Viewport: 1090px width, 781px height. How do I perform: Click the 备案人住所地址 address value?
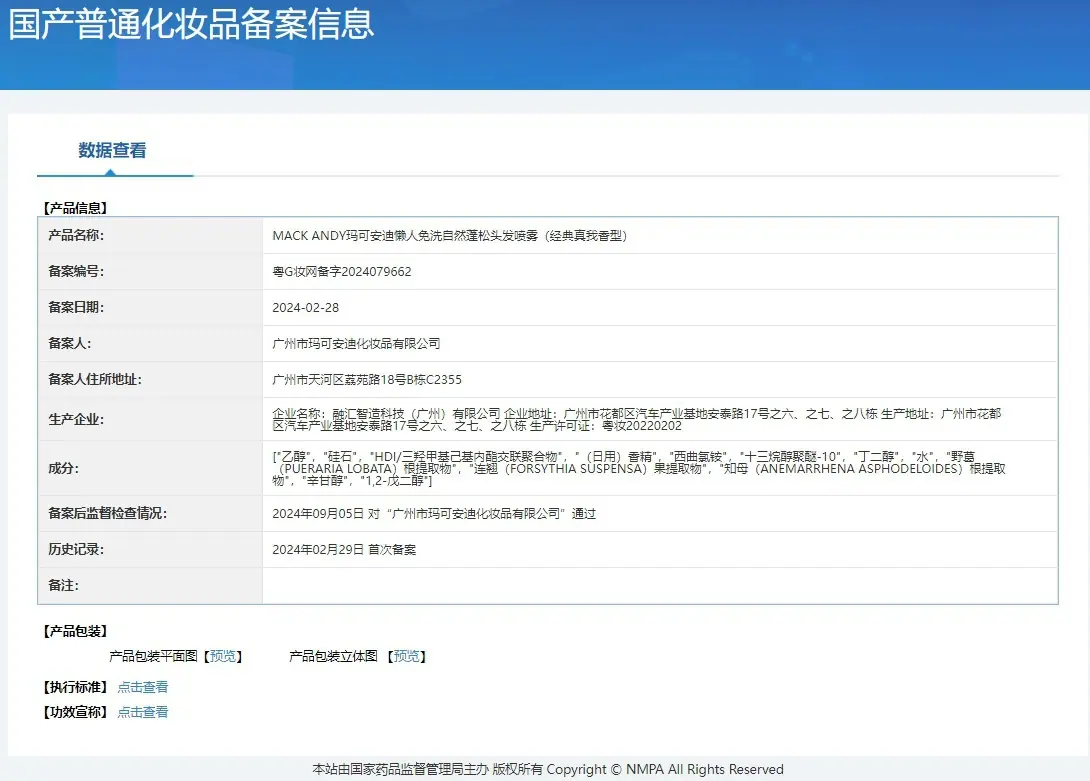point(367,380)
